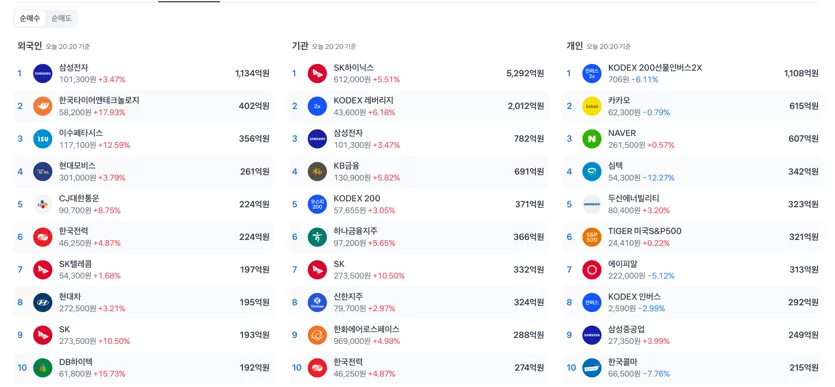The image size is (835, 387).
Task: Click the 개인 column heading
Action: (575, 46)
